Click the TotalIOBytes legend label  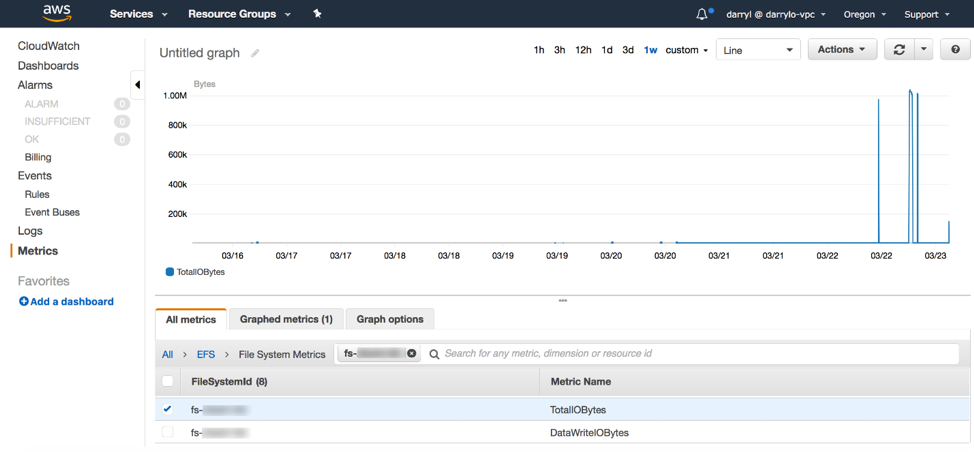click(201, 272)
